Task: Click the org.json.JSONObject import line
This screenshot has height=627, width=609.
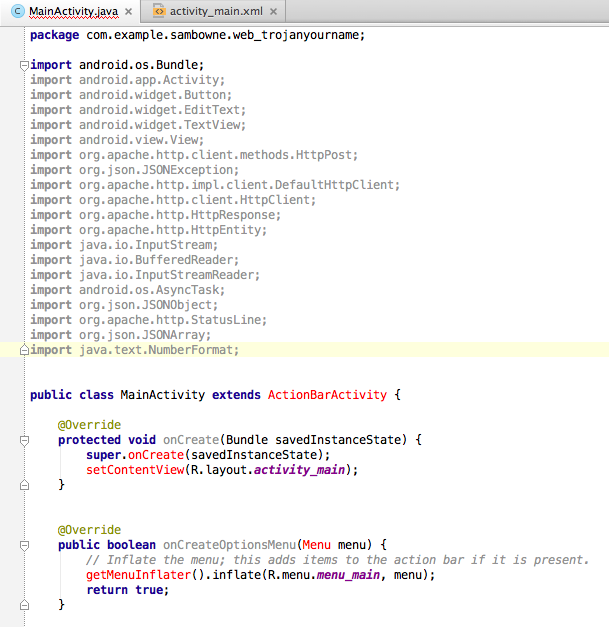Action: [x=124, y=305]
